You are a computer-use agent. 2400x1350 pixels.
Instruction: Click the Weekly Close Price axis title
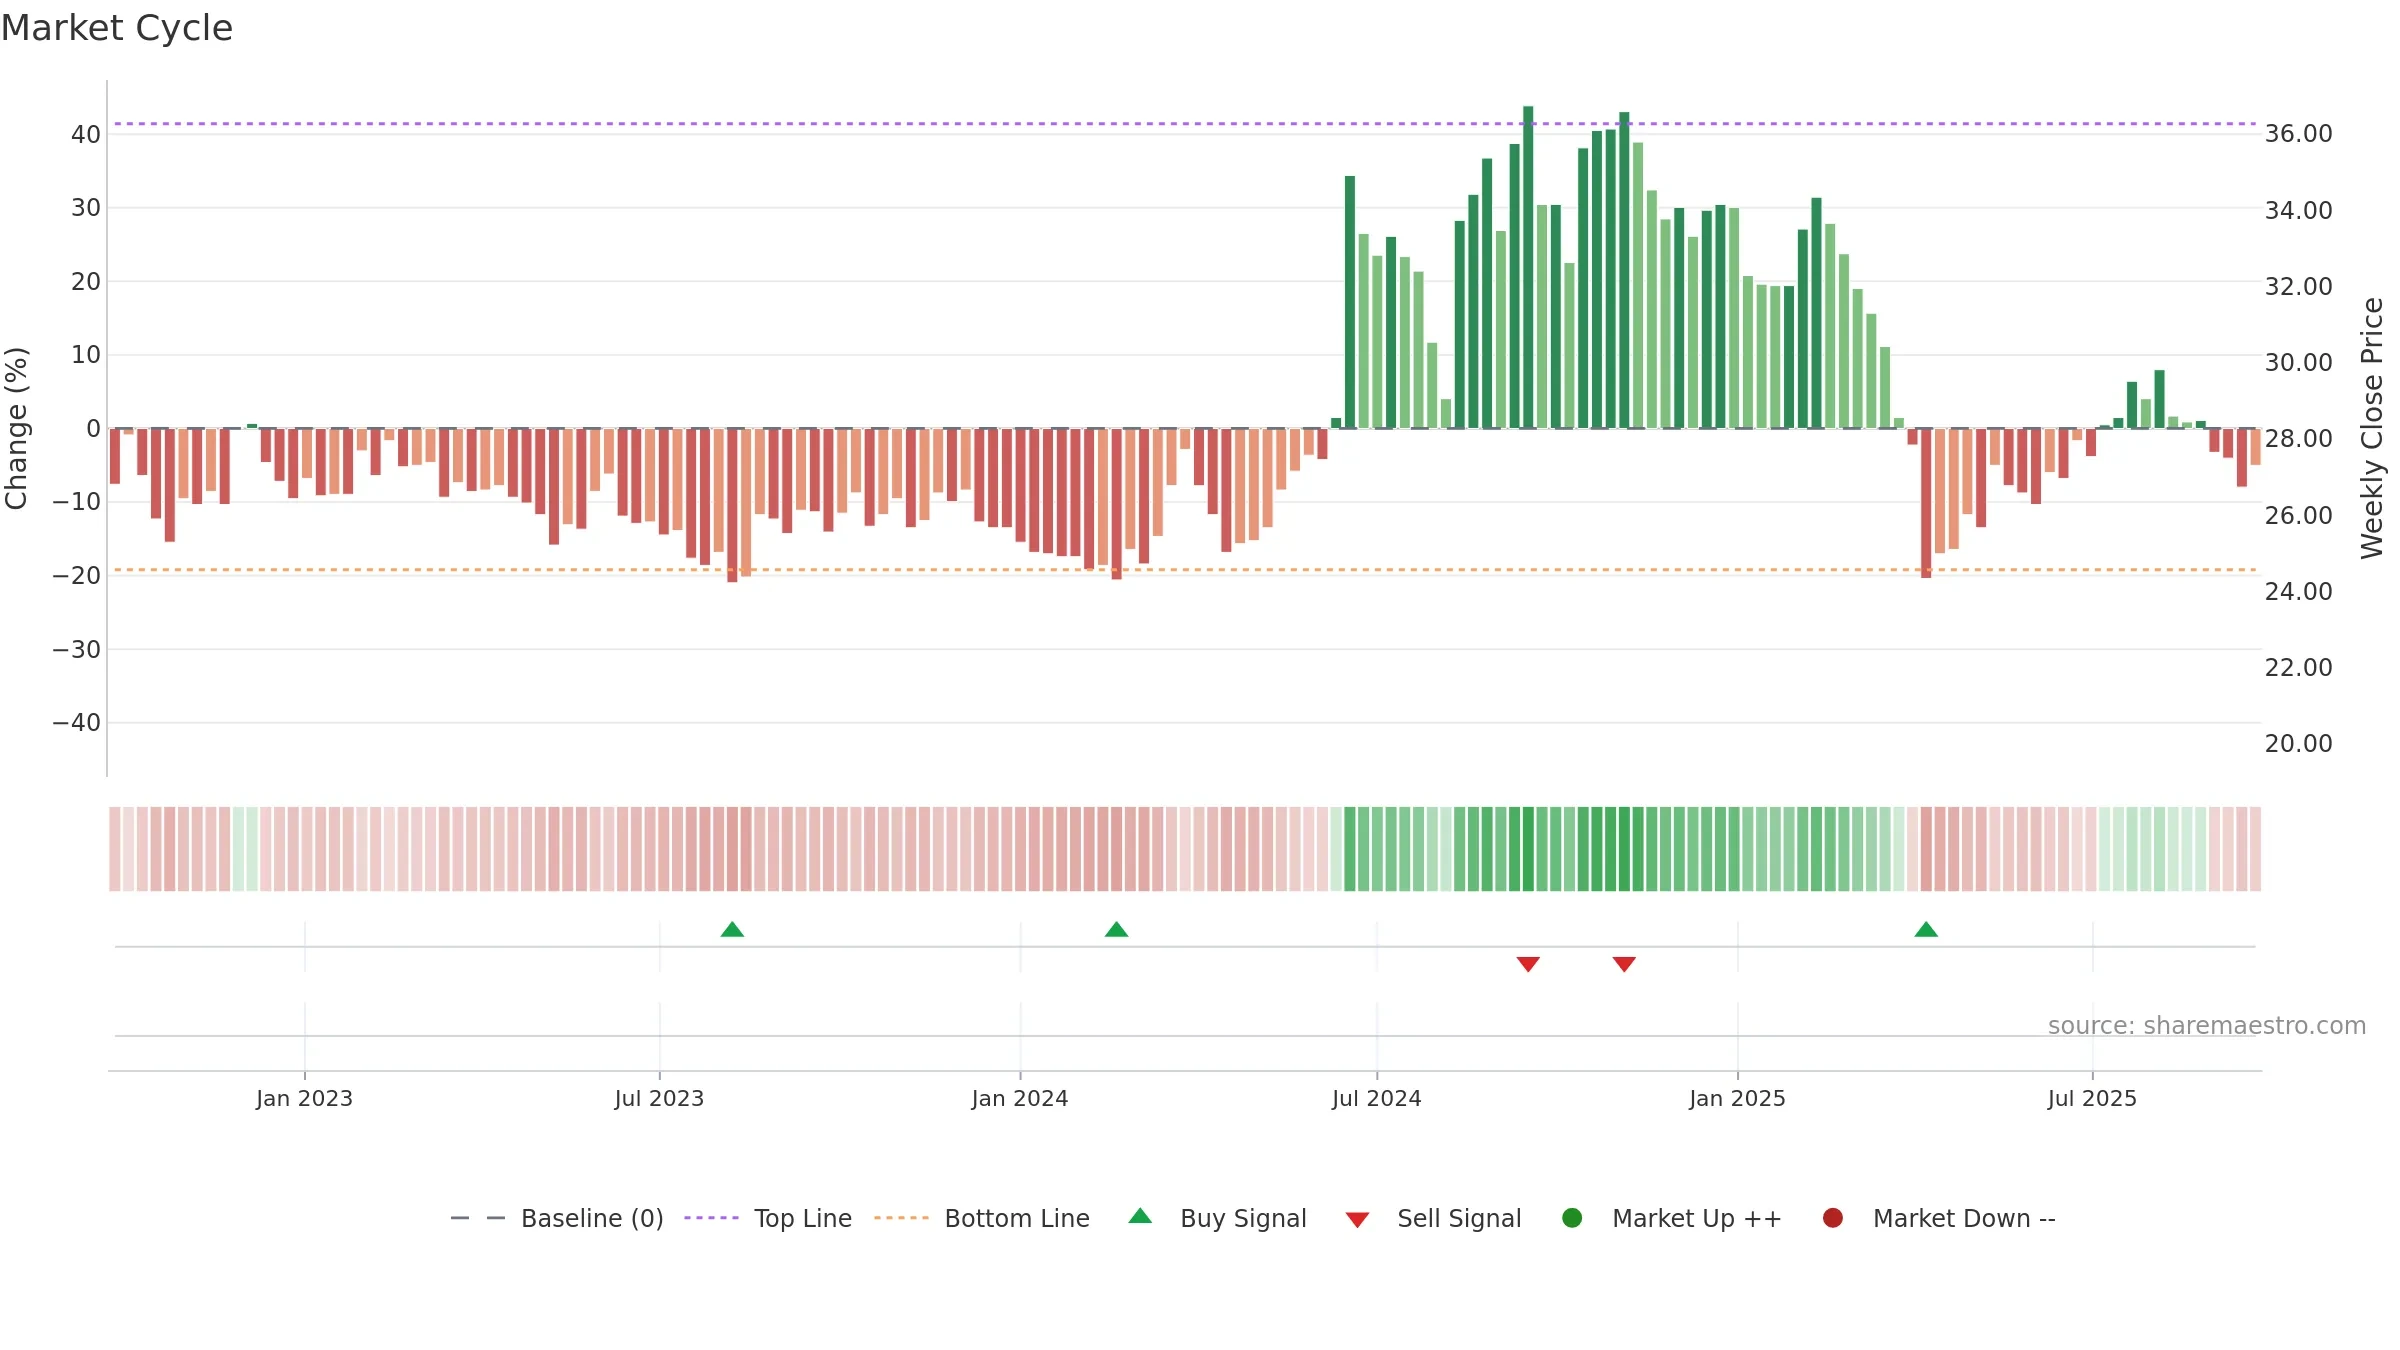[x=2372, y=428]
